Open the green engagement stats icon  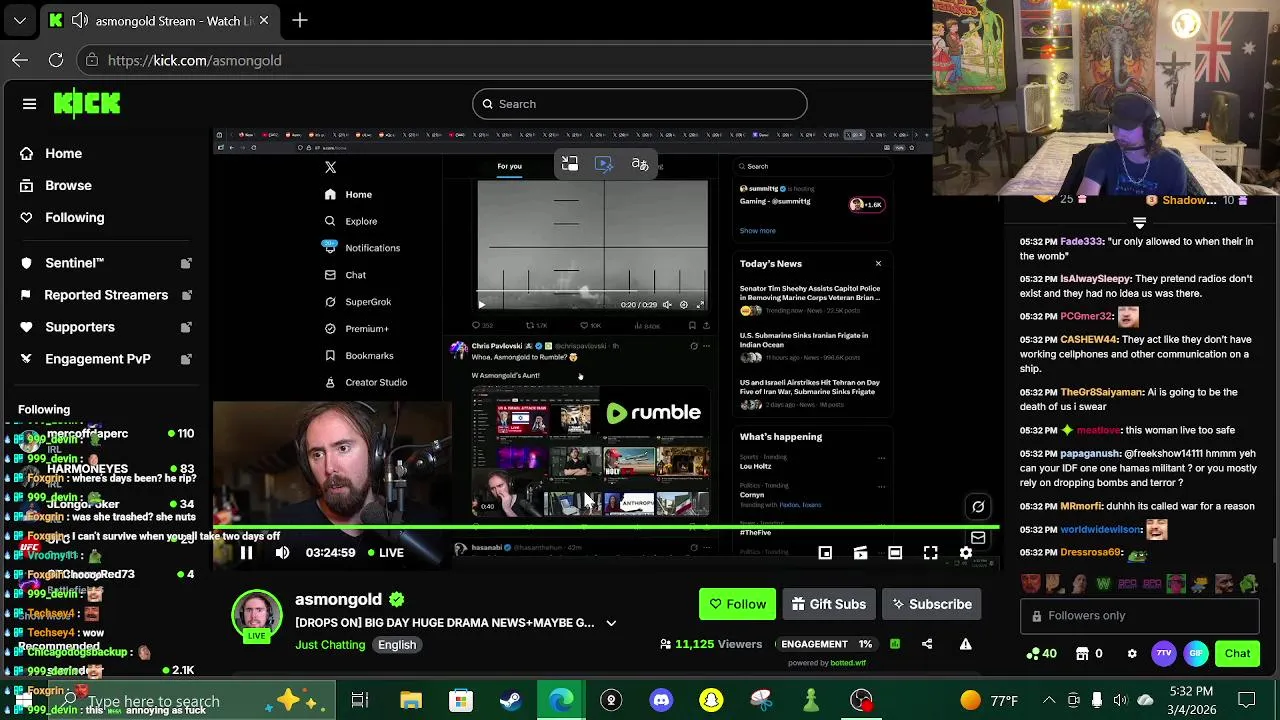pos(895,644)
